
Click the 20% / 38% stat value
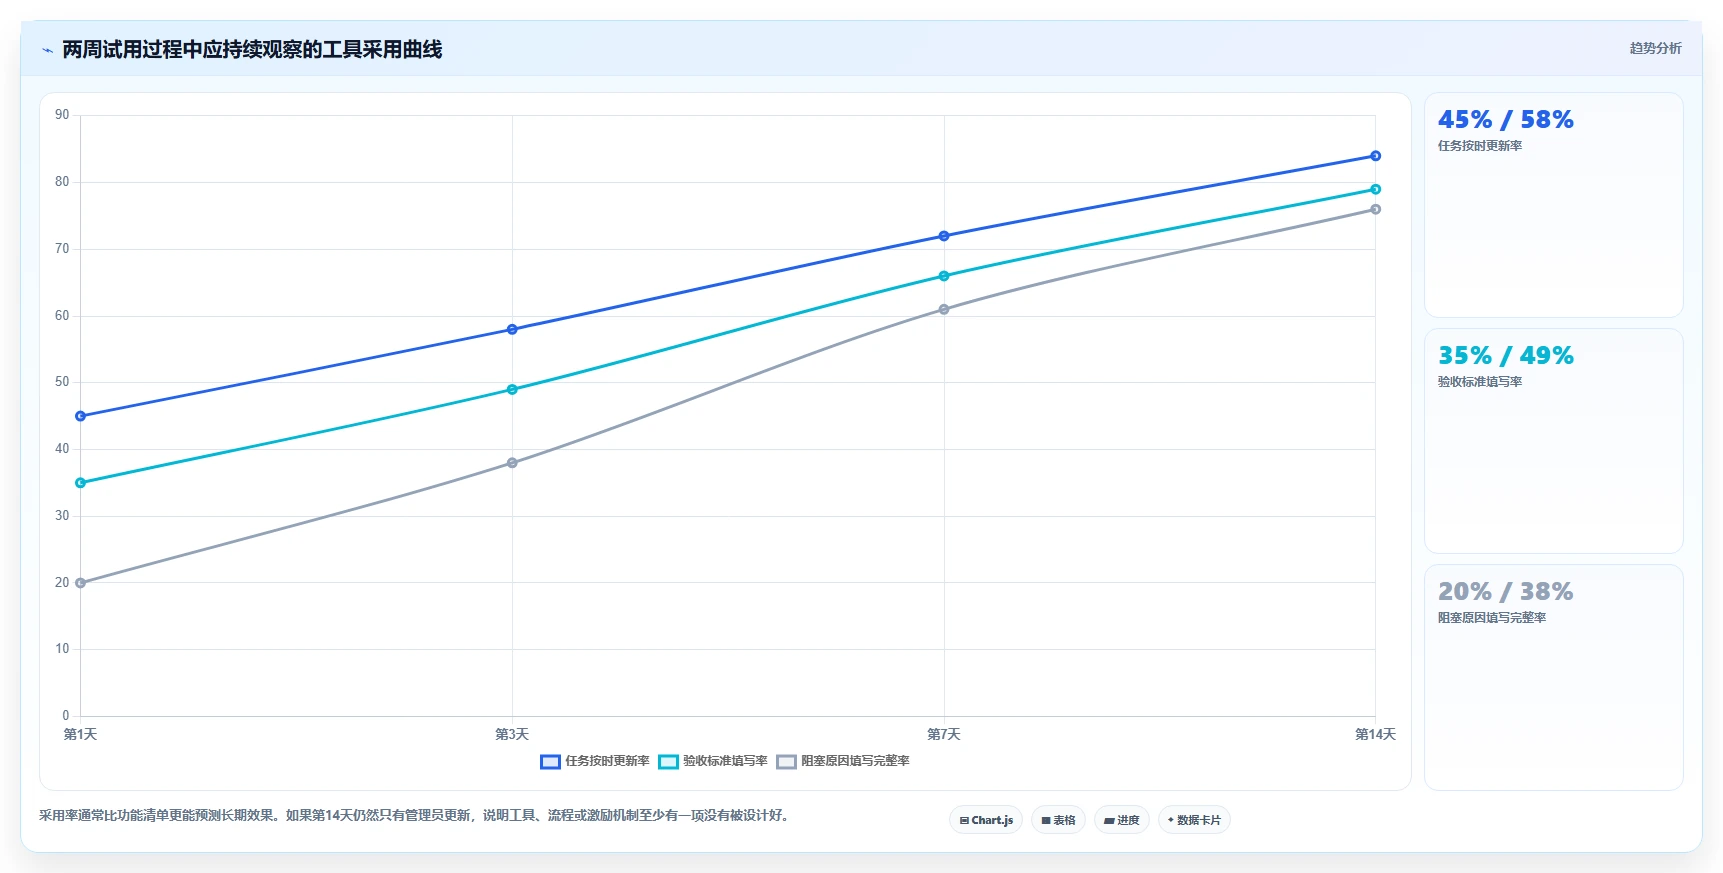[x=1505, y=592]
